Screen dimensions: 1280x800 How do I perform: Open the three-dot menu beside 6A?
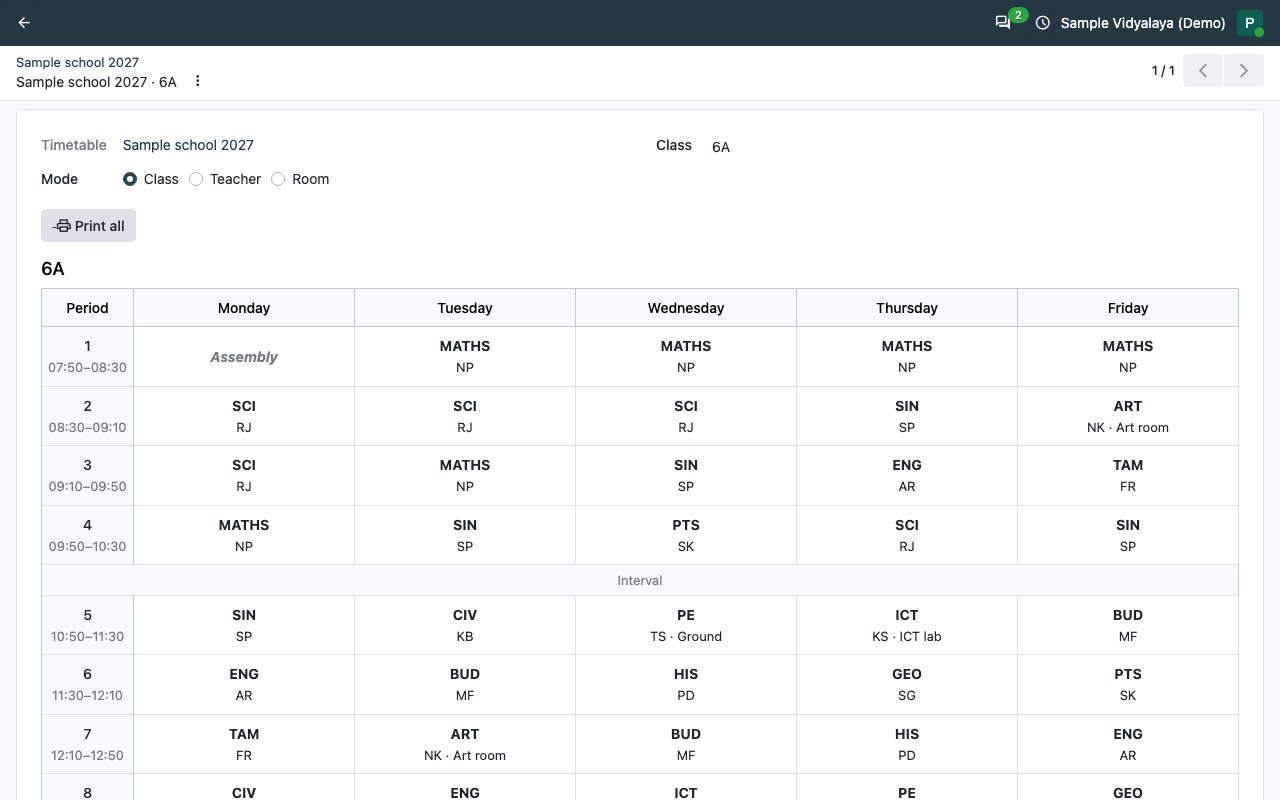198,81
